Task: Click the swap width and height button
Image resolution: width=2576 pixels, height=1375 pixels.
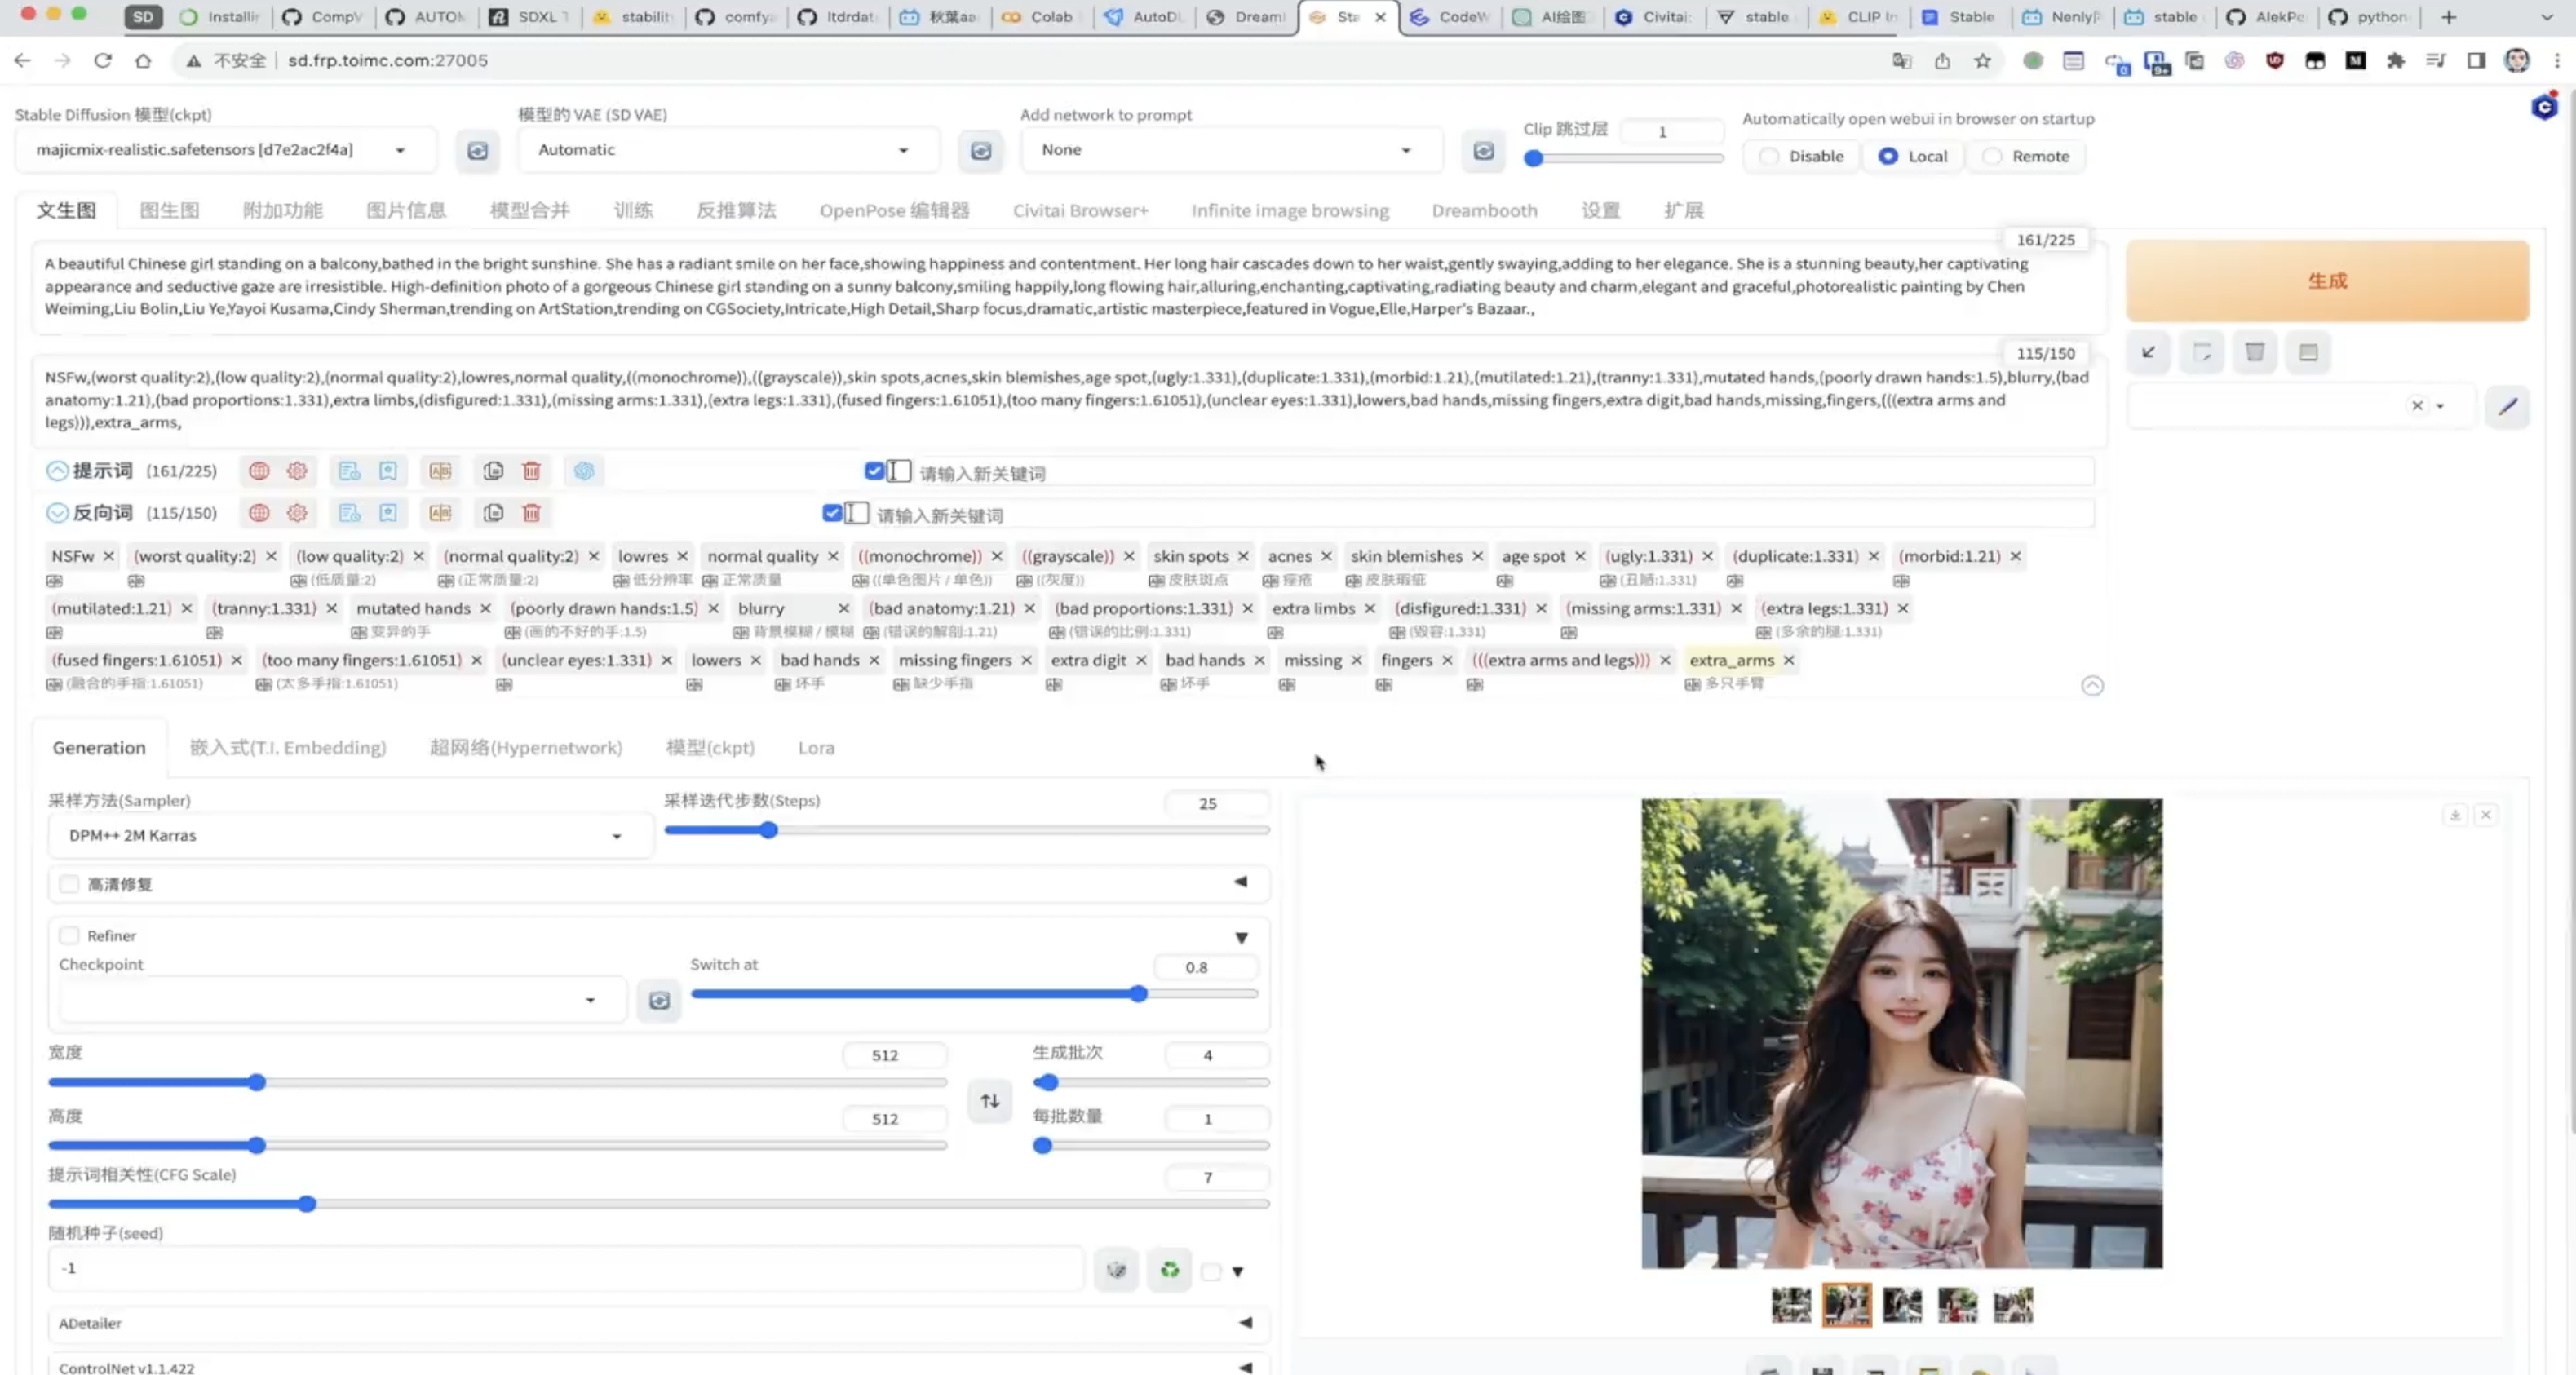Action: click(x=989, y=1100)
